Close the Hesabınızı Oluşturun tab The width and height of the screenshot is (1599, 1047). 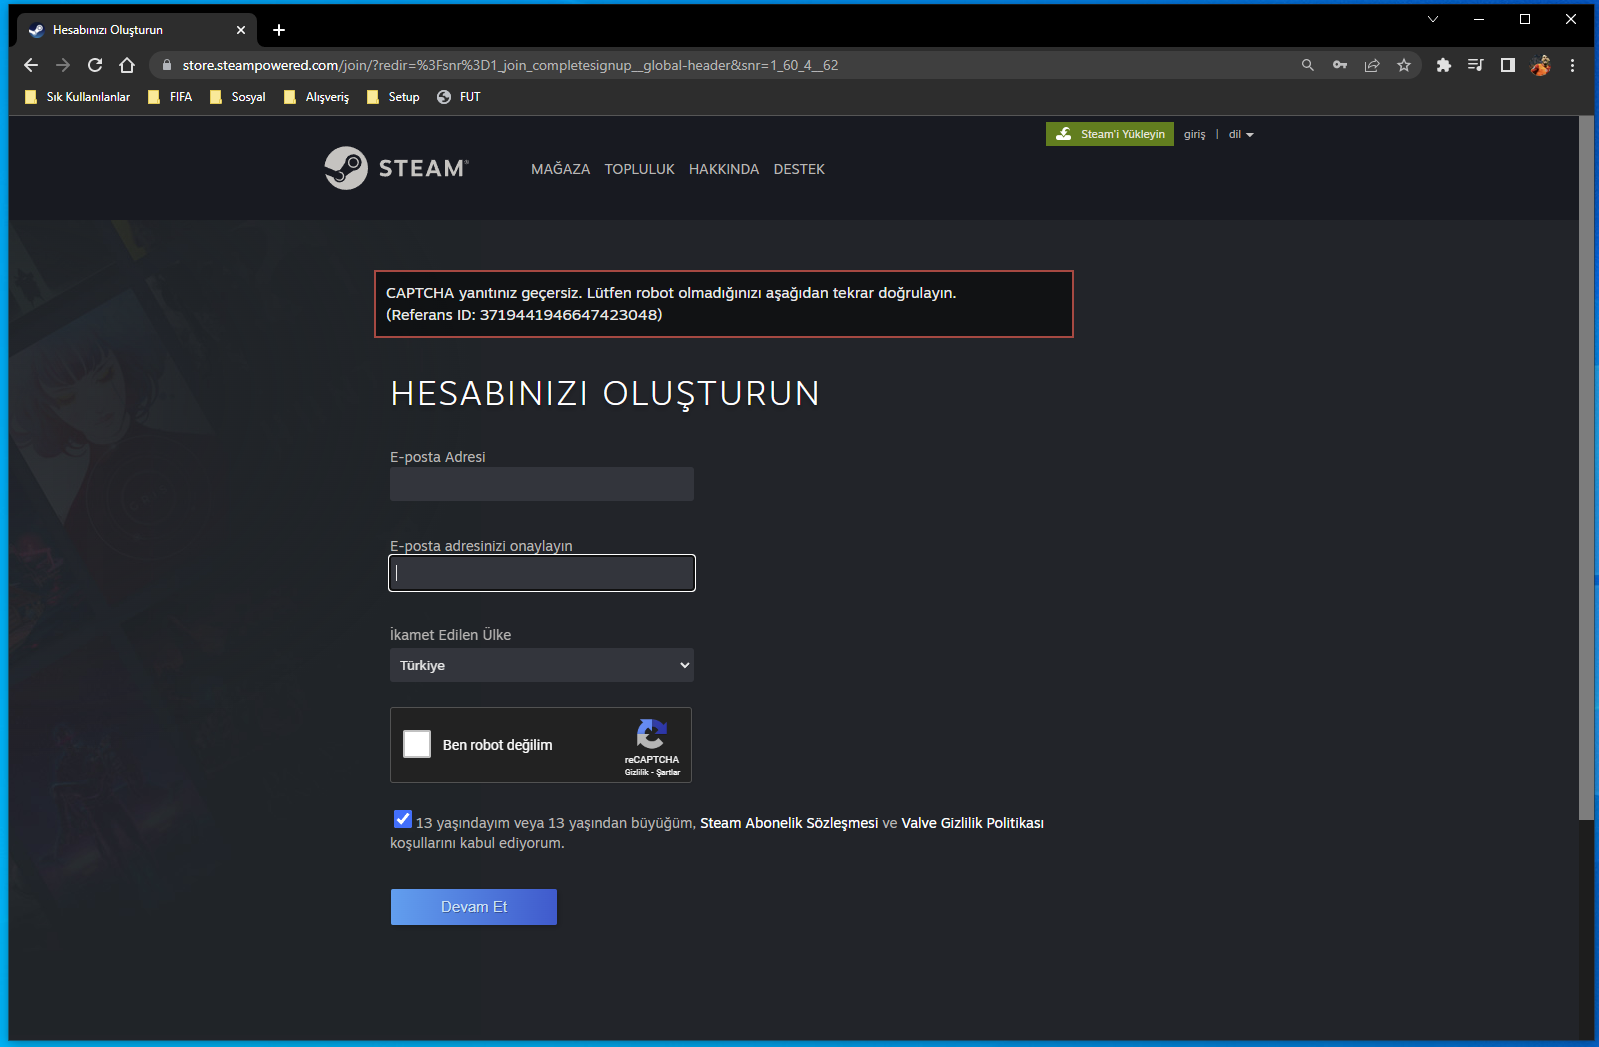click(241, 30)
